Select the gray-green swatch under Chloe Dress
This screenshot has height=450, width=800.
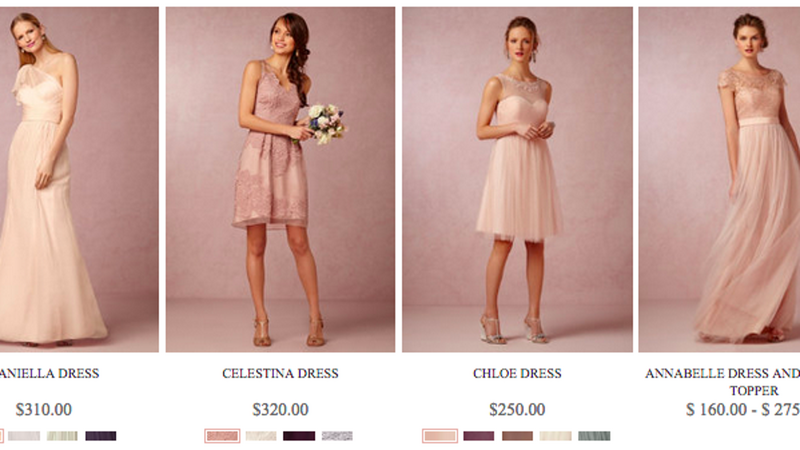pyautogui.click(x=594, y=436)
